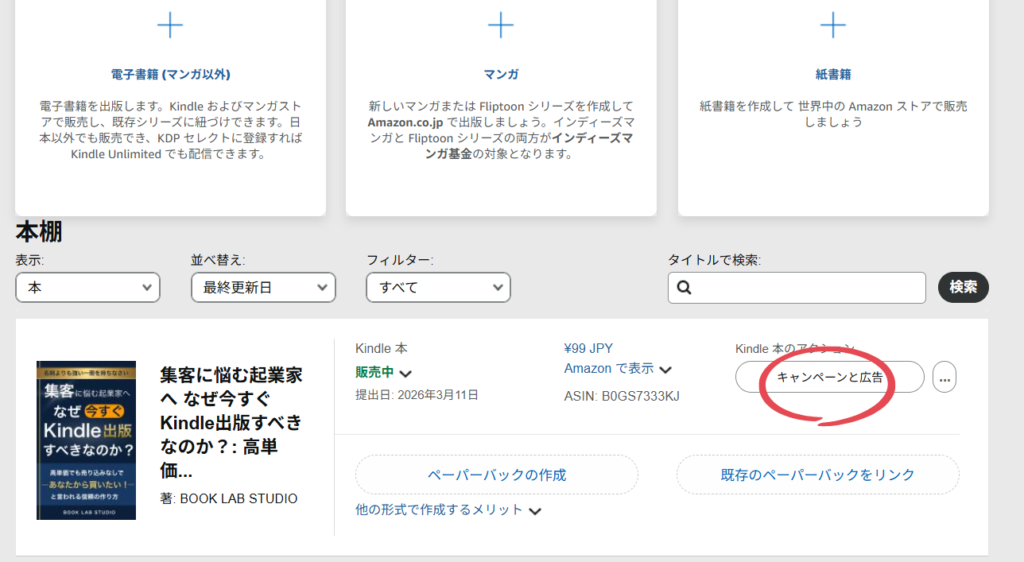
Task: Click the 検索 button
Action: coord(963,287)
